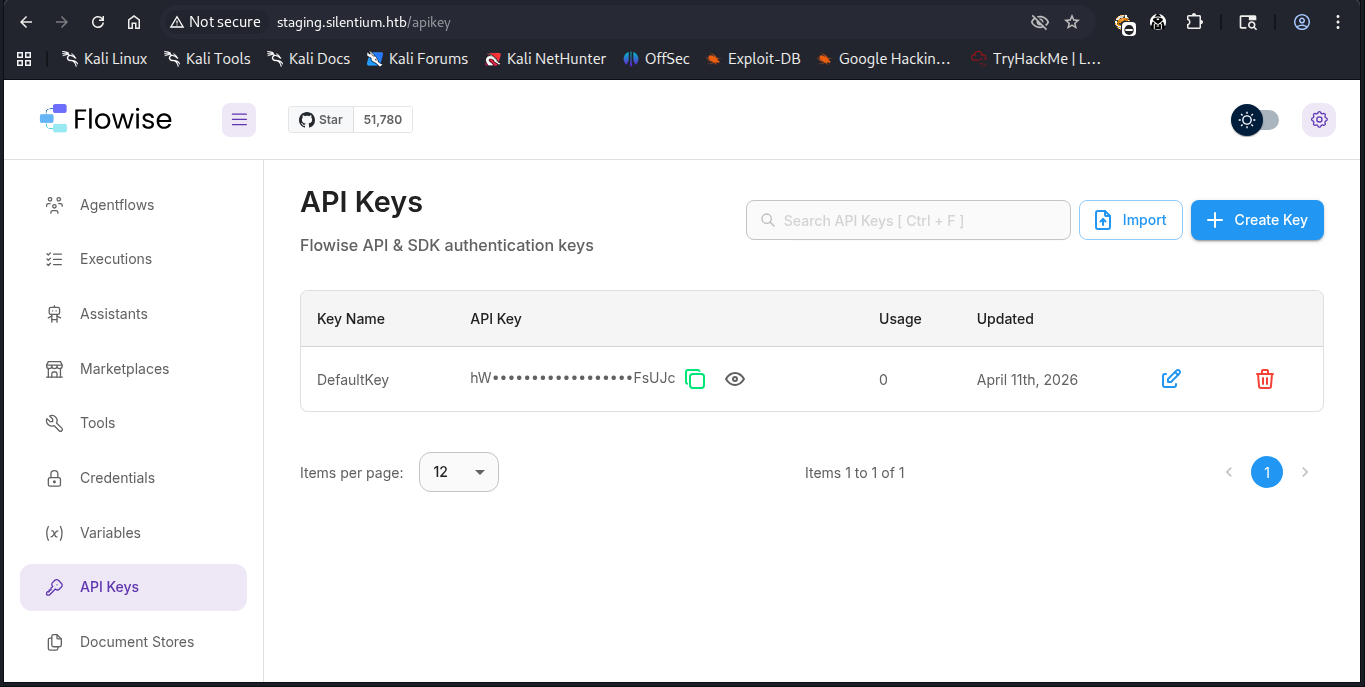The image size is (1365, 687).
Task: Focus the Search API Keys field
Action: tap(908, 220)
